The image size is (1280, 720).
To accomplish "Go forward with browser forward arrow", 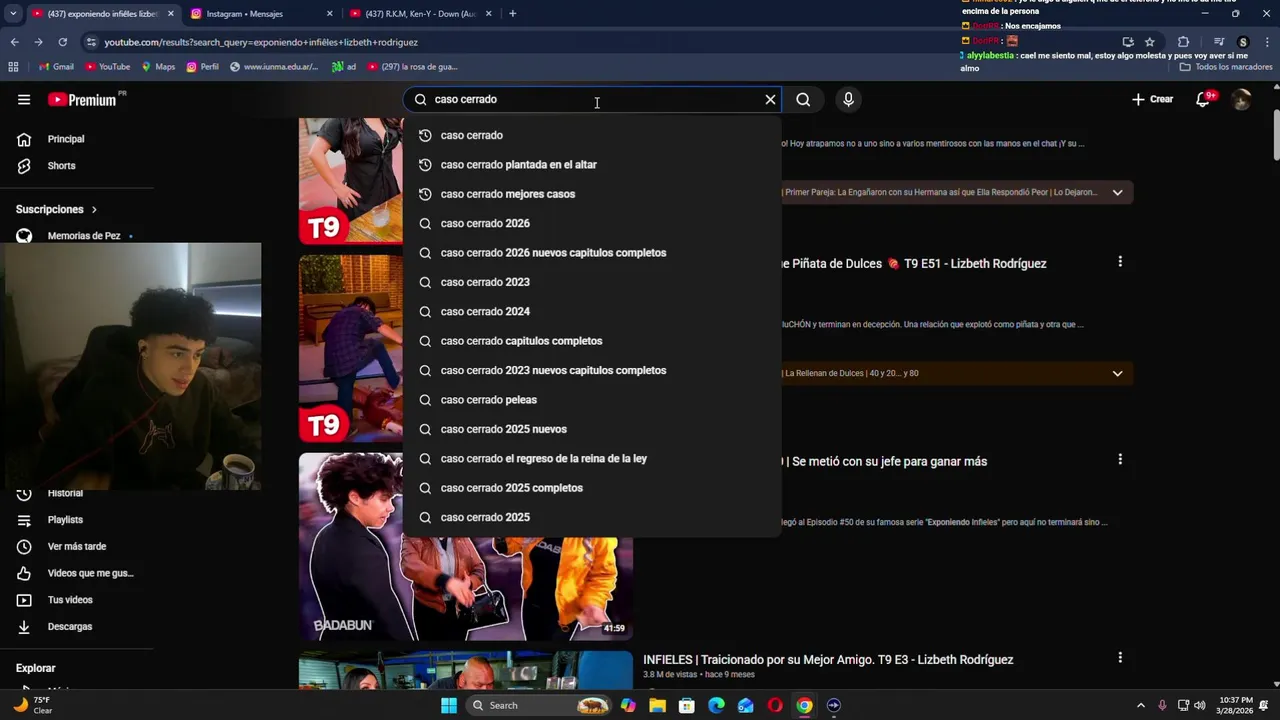I will click(38, 42).
